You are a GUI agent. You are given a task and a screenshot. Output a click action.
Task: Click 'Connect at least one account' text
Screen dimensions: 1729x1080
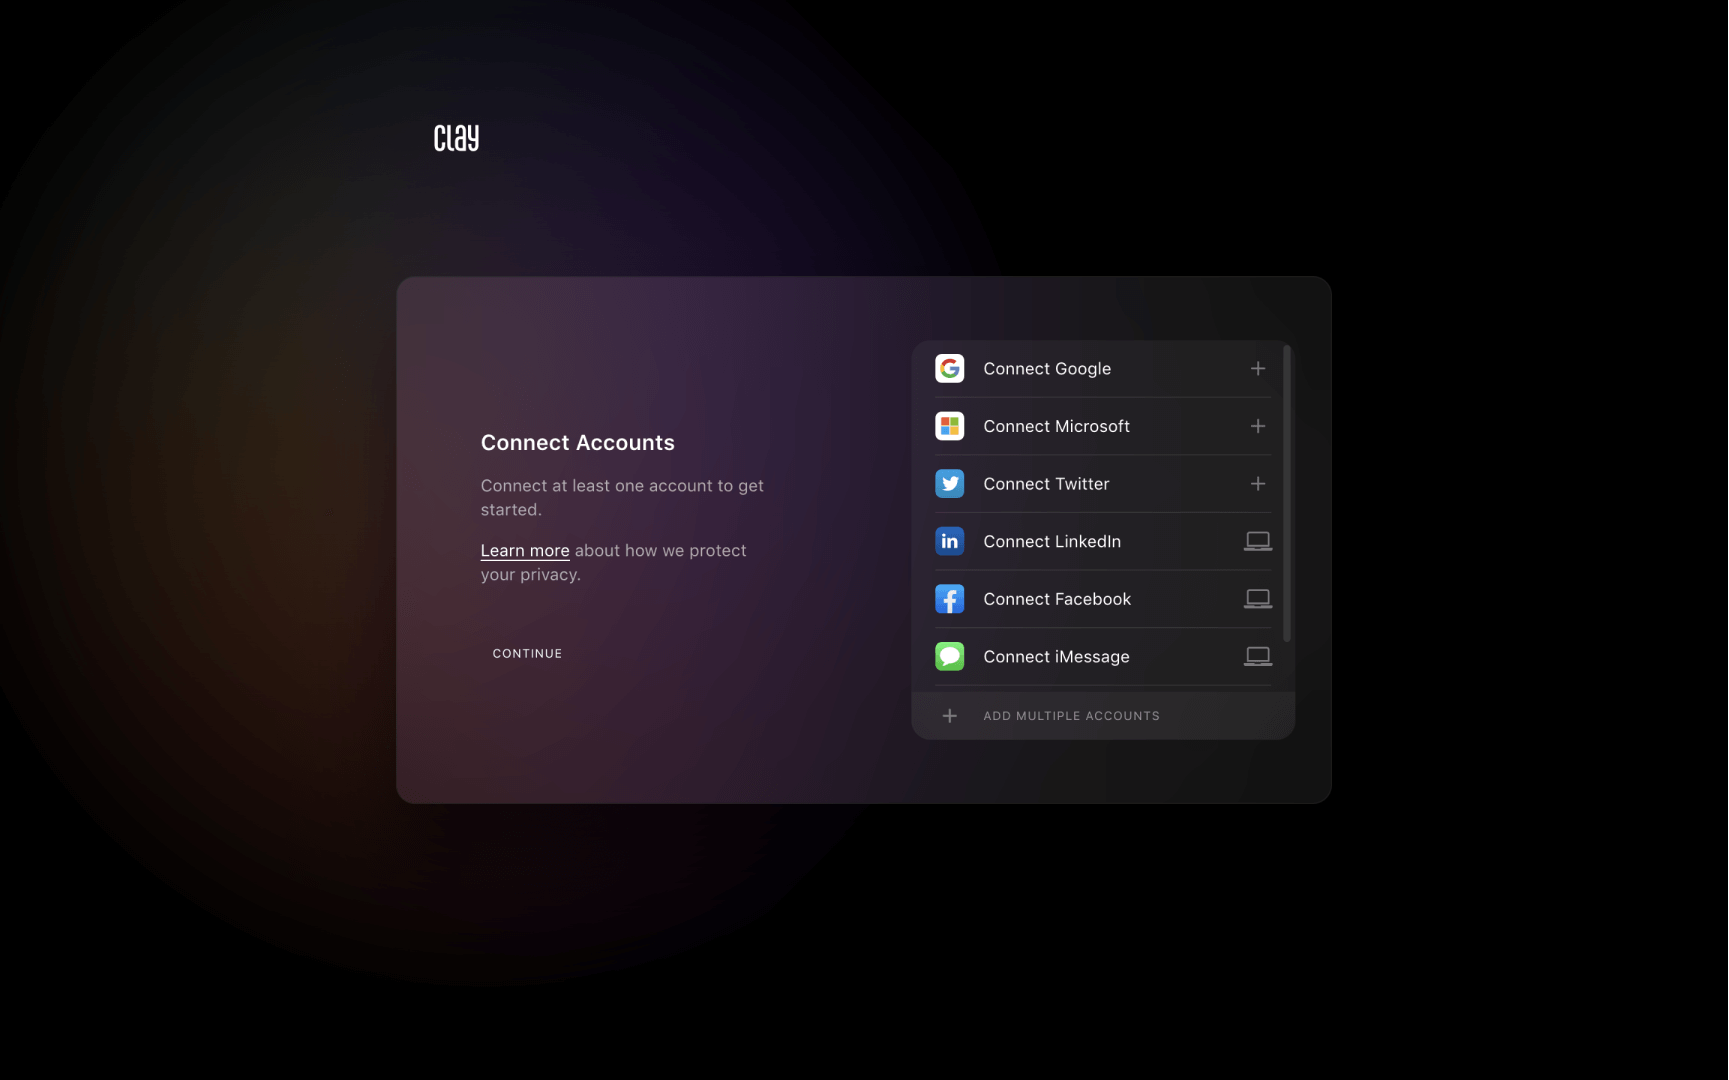click(x=622, y=498)
